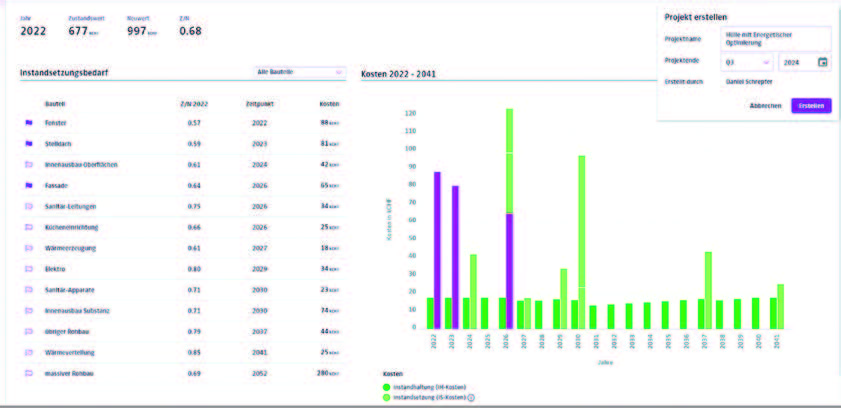
Task: Open the calendar icon next to 2024
Action: point(822,62)
